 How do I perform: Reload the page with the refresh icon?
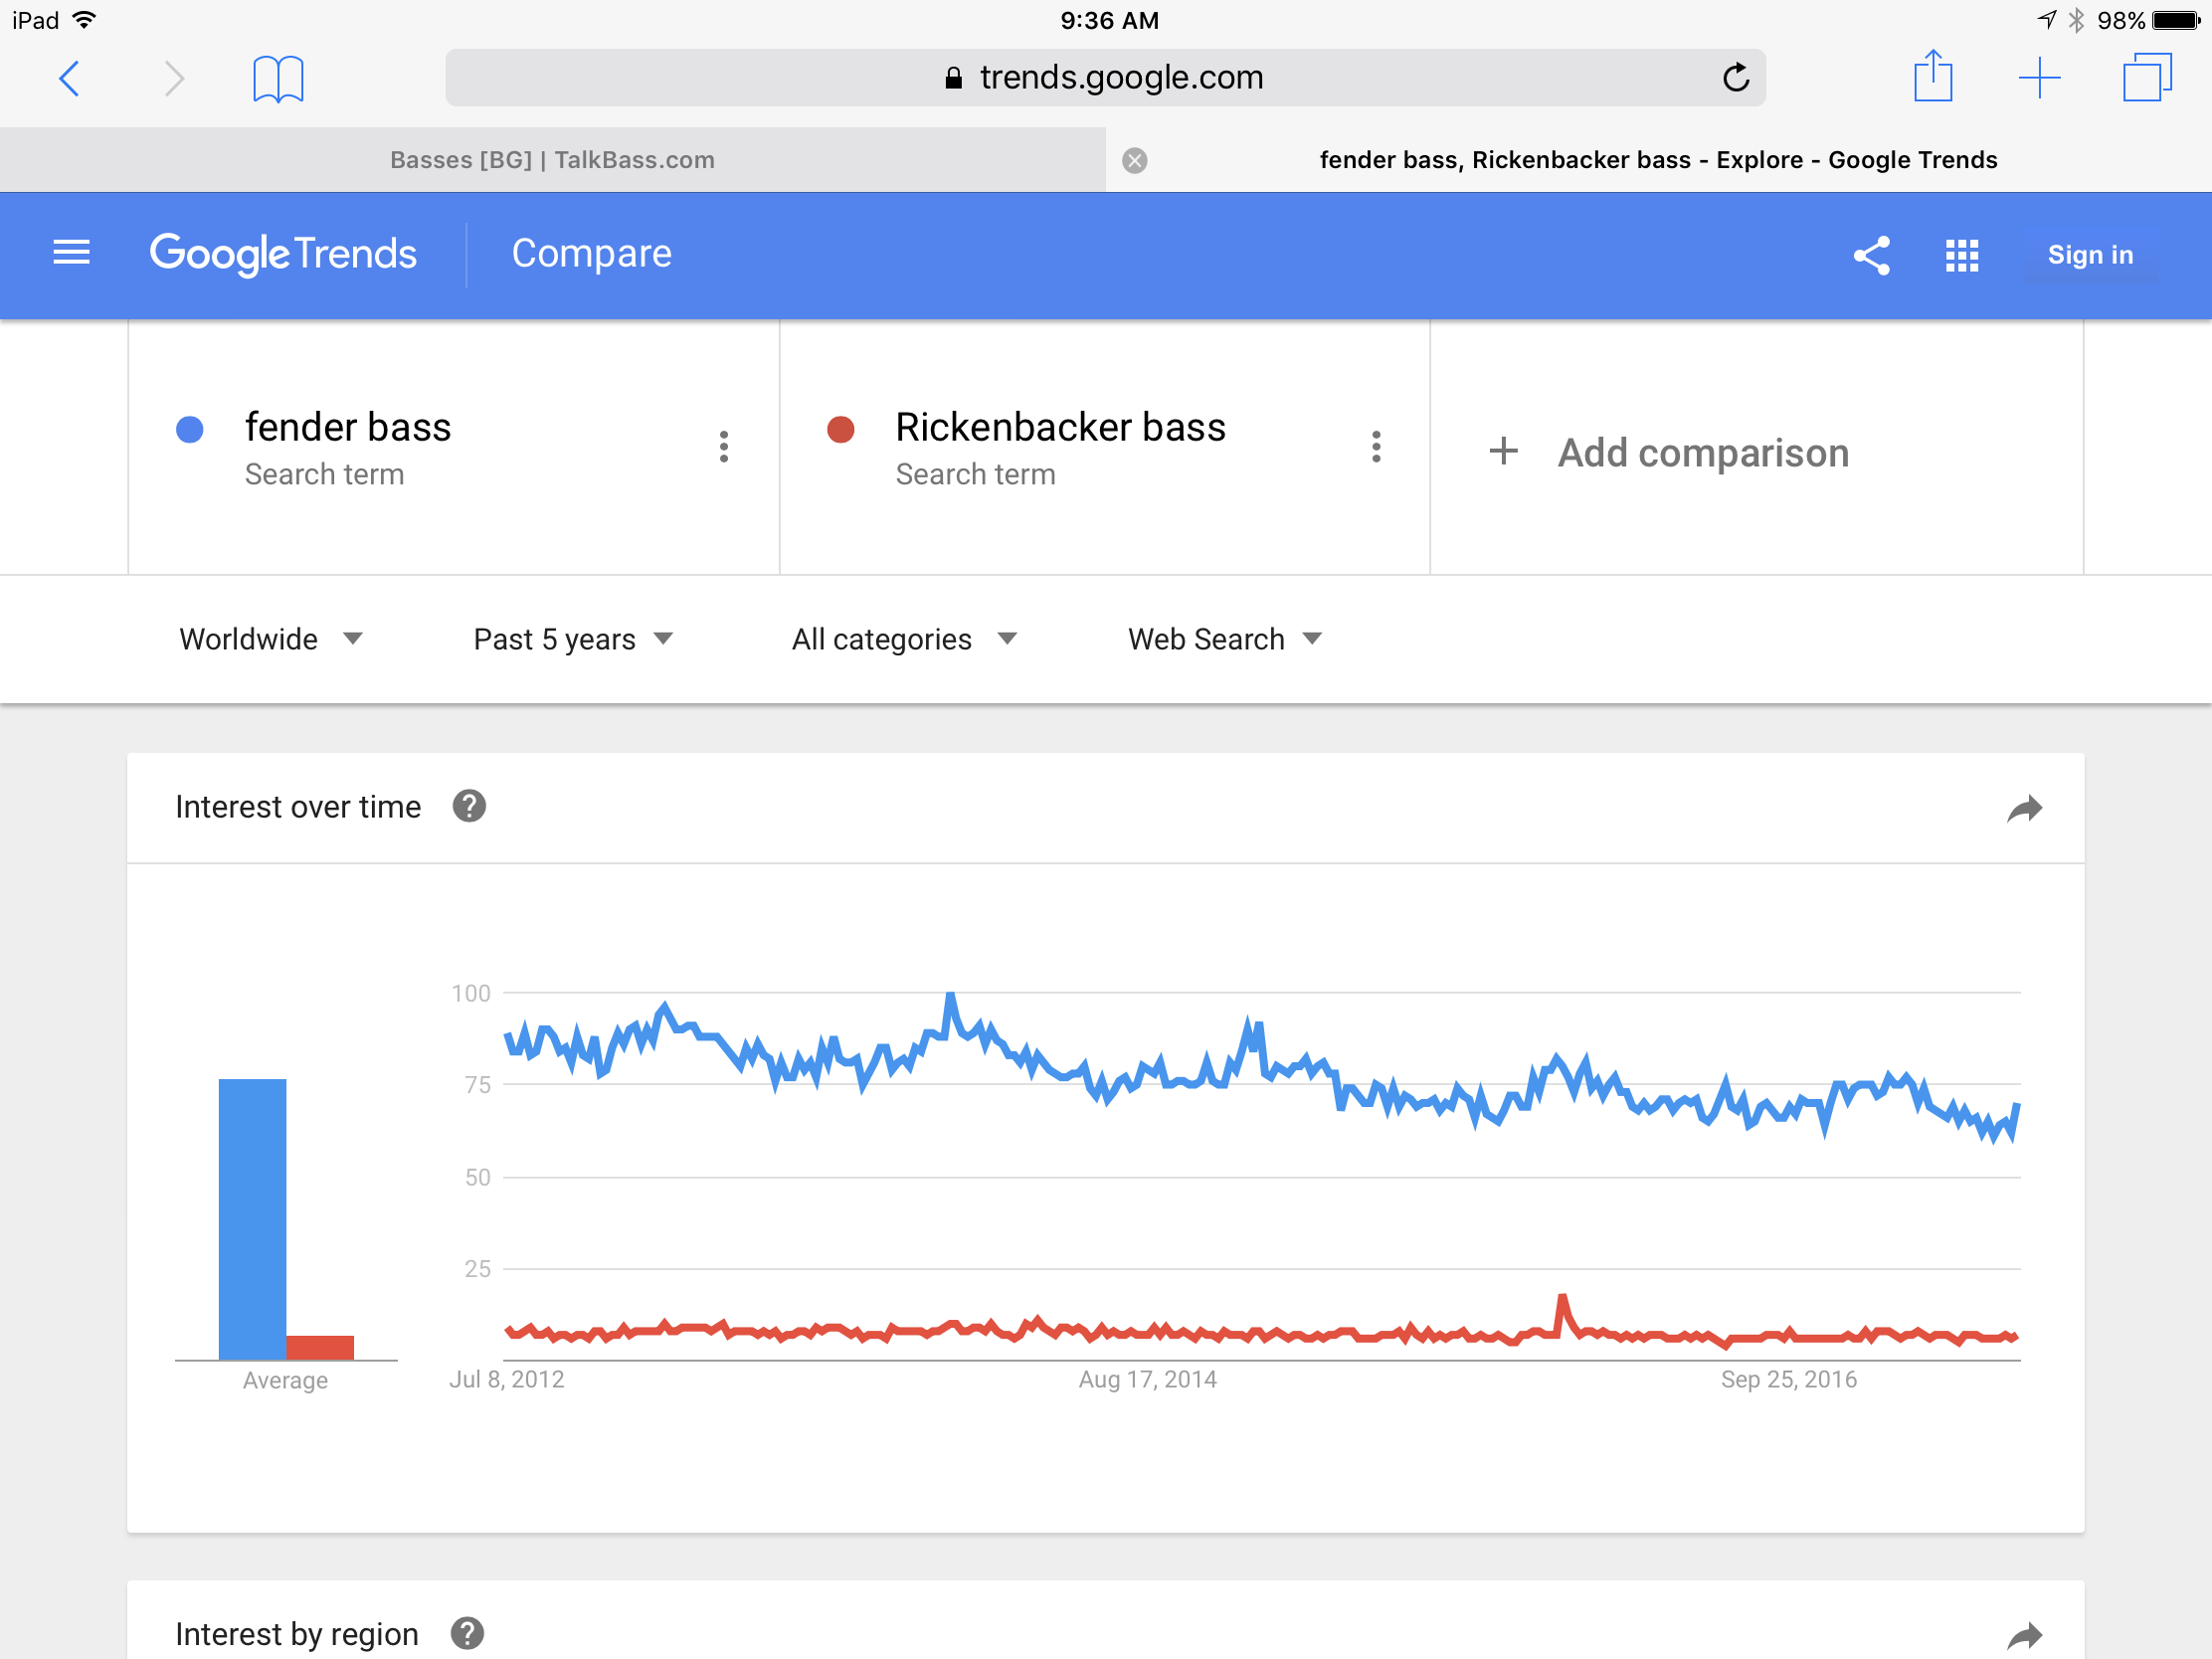[x=1736, y=77]
